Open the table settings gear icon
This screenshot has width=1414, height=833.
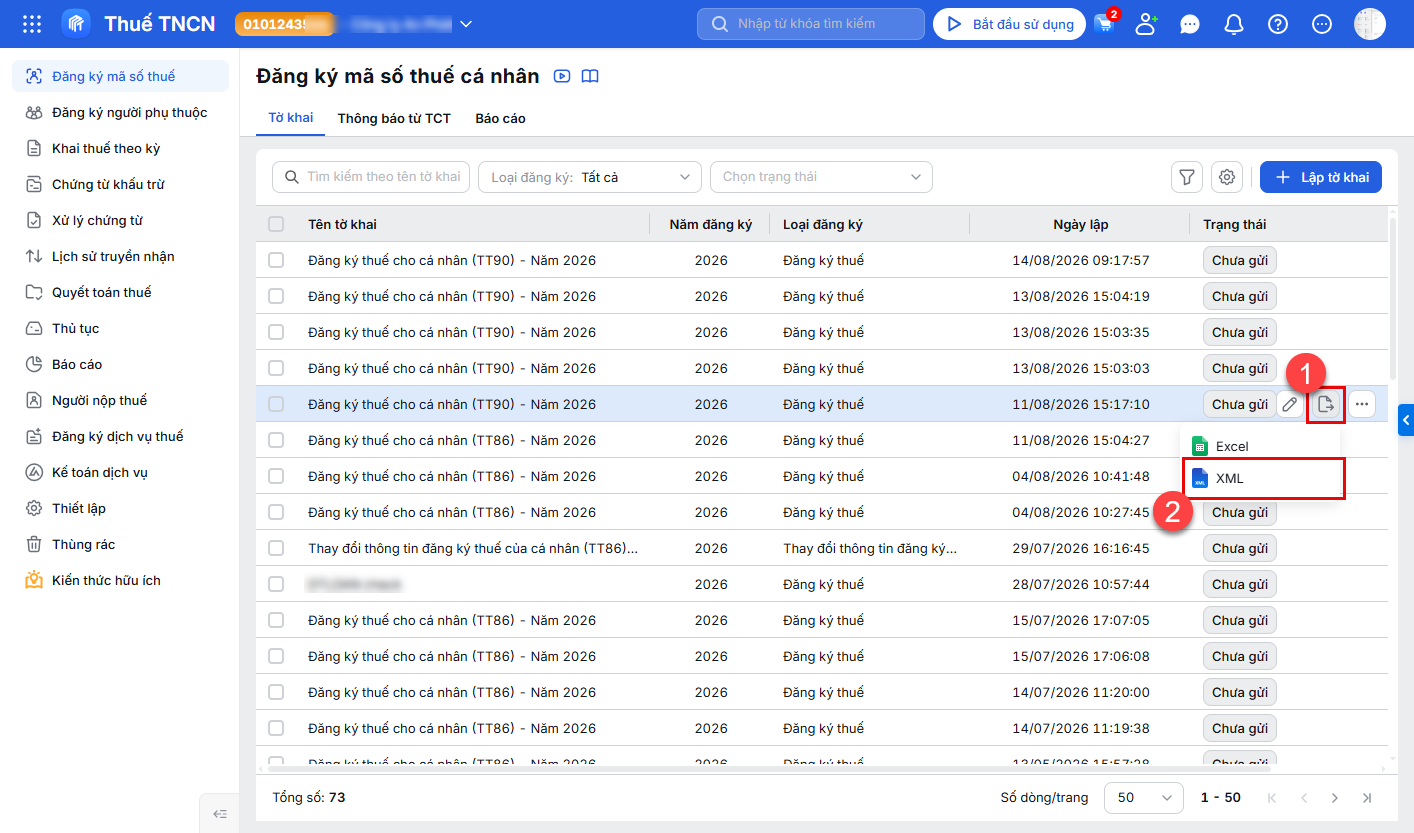pyautogui.click(x=1227, y=177)
